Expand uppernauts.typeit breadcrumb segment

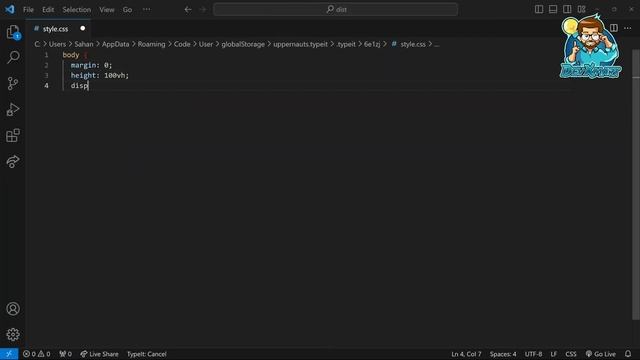pos(300,44)
